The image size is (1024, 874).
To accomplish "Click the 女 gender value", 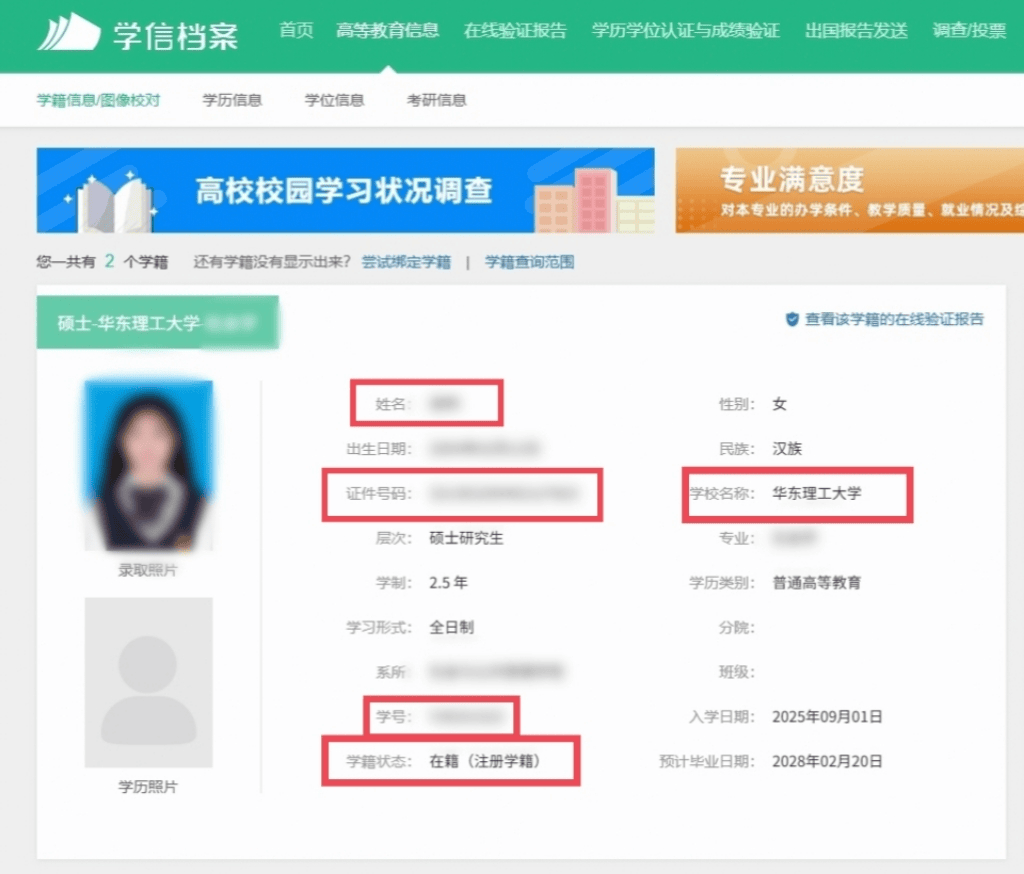I will (x=780, y=404).
